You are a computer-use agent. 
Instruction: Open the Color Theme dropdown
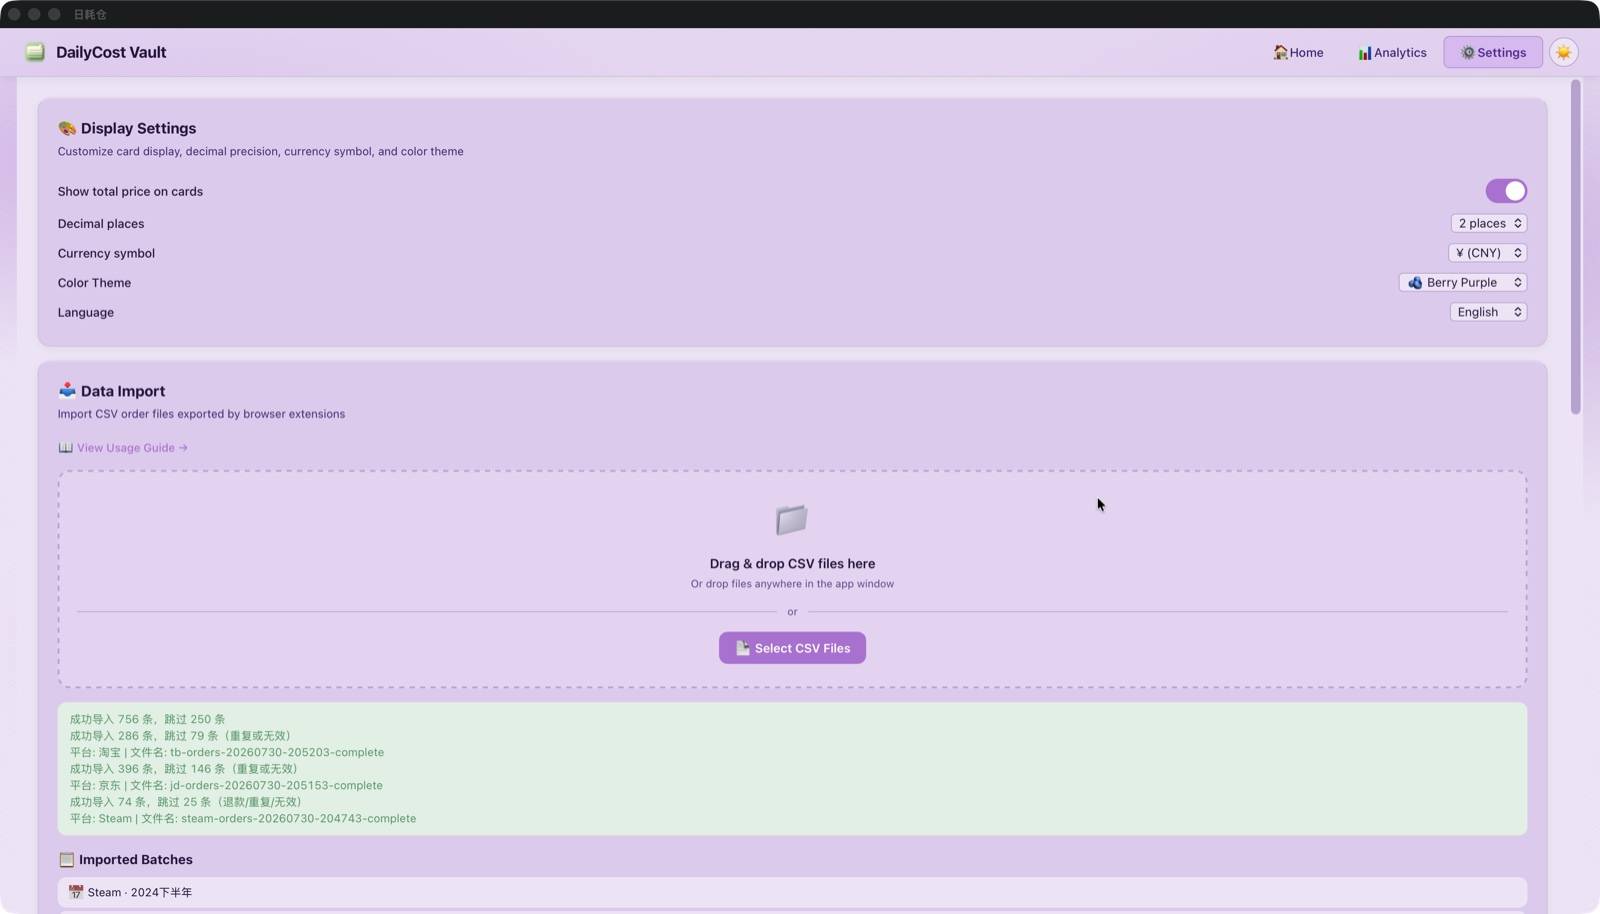click(1463, 282)
